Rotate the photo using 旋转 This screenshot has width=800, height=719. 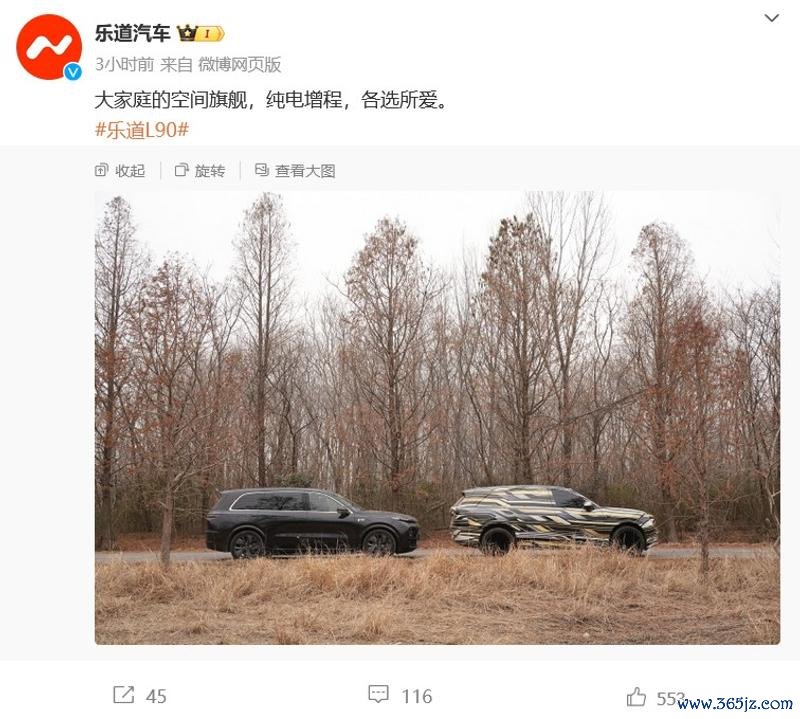[210, 170]
